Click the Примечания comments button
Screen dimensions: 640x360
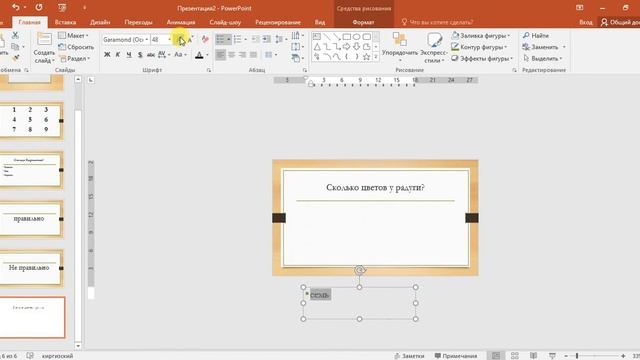pyautogui.click(x=456, y=356)
